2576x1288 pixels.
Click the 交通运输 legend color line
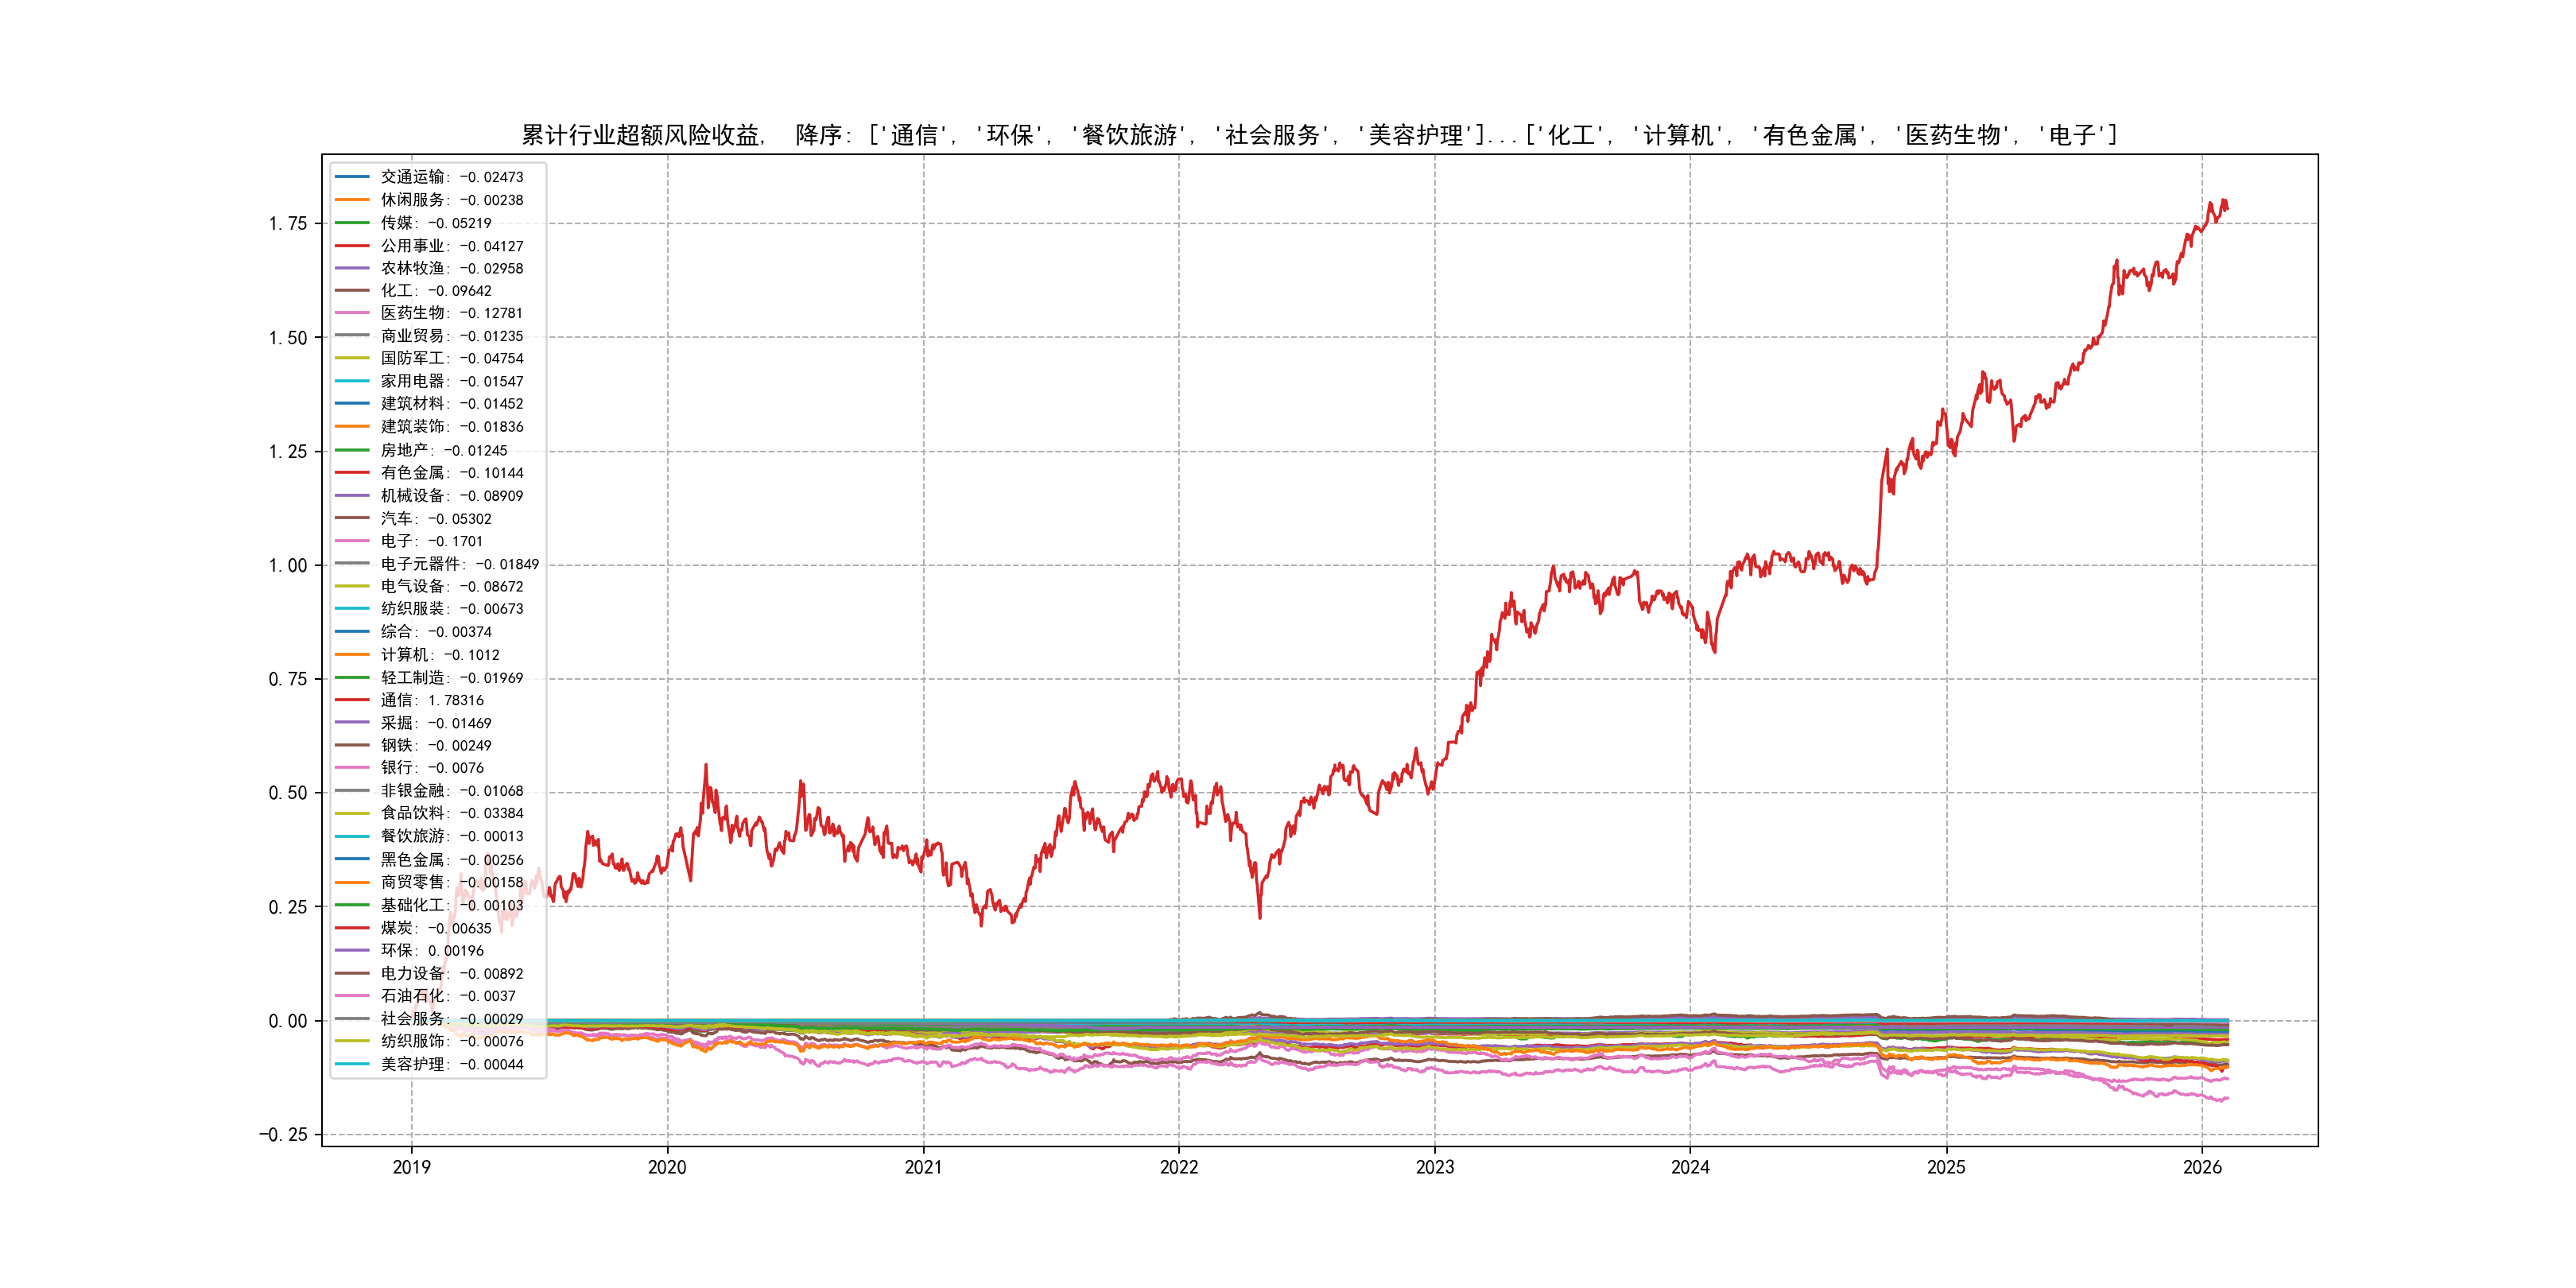(352, 177)
